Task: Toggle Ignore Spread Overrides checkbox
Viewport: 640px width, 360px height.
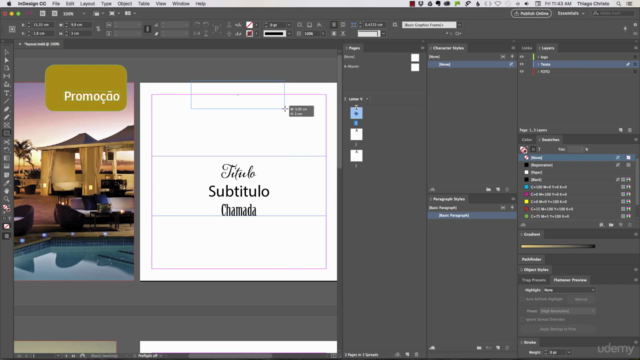Action: 522,319
